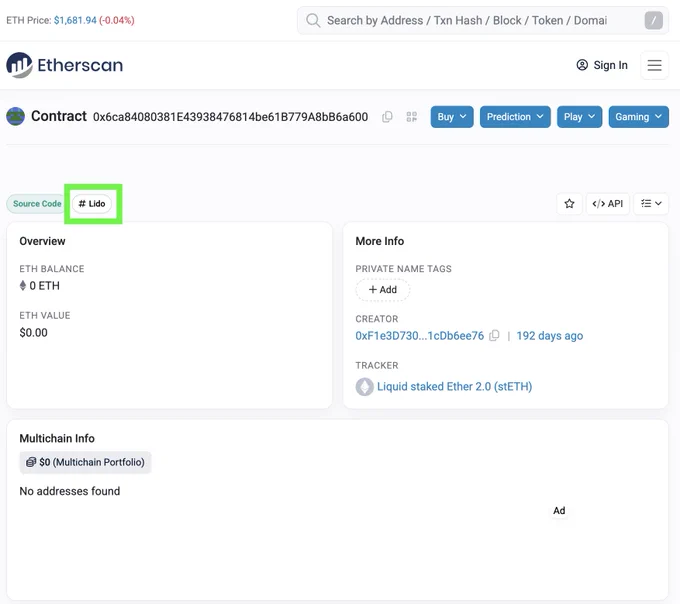Click the No addresses found text
This screenshot has height=604, width=680.
point(70,491)
